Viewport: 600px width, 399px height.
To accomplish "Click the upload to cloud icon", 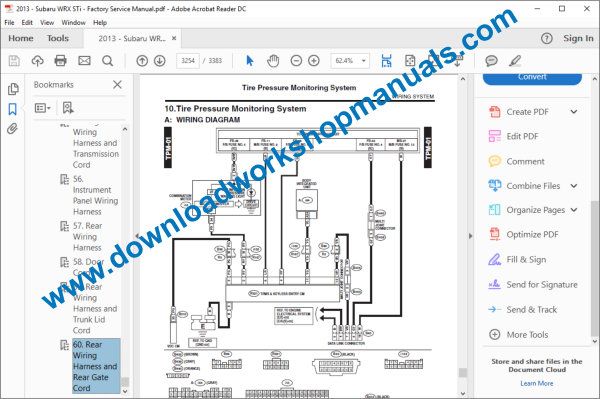I will [x=37, y=61].
